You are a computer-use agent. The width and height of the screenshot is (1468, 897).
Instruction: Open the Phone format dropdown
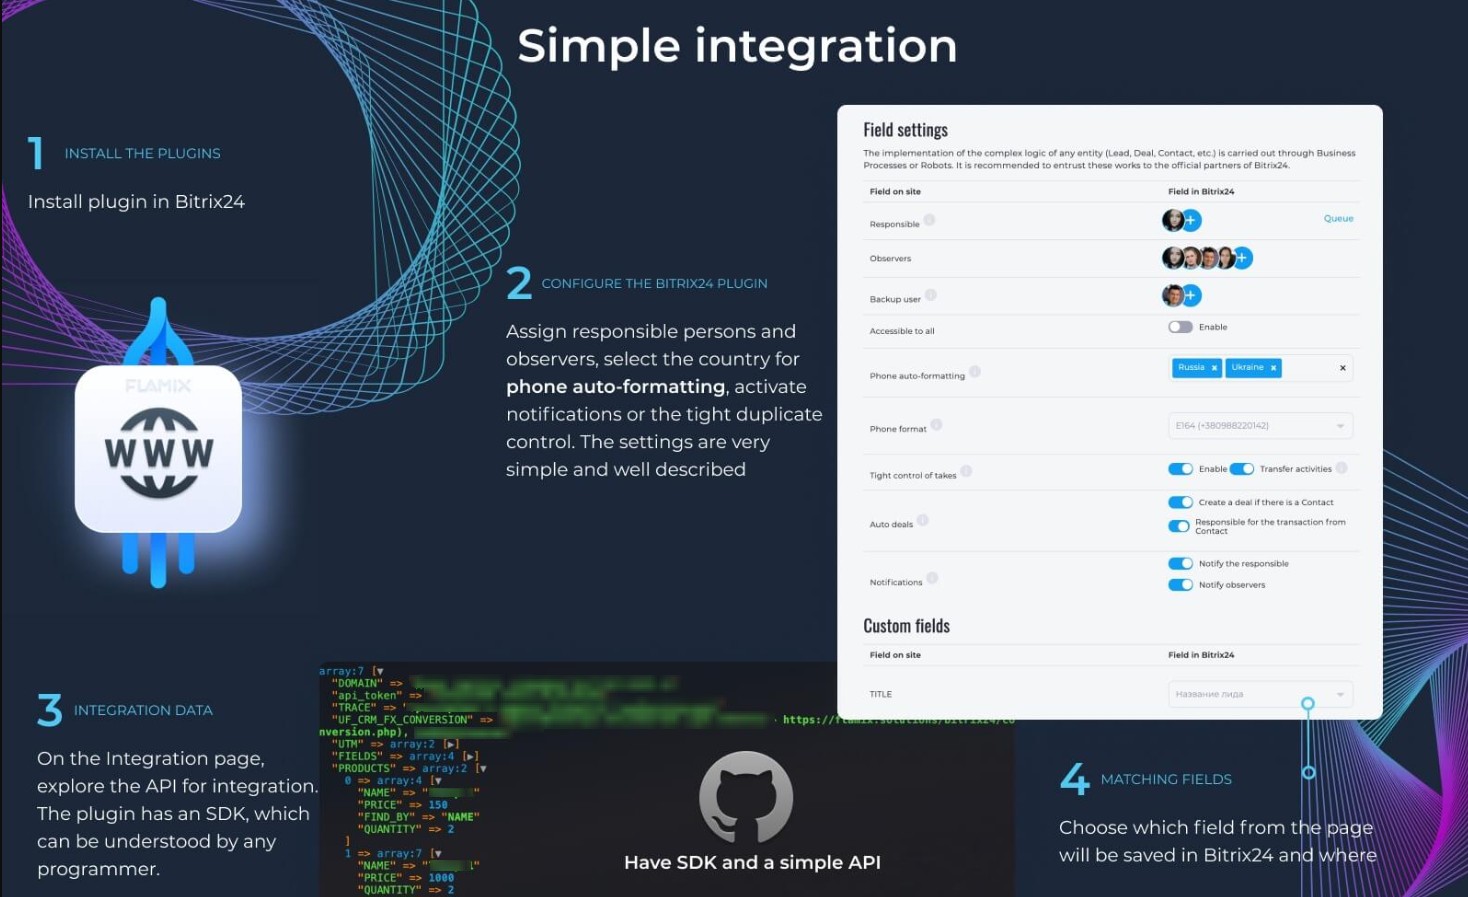[1260, 426]
